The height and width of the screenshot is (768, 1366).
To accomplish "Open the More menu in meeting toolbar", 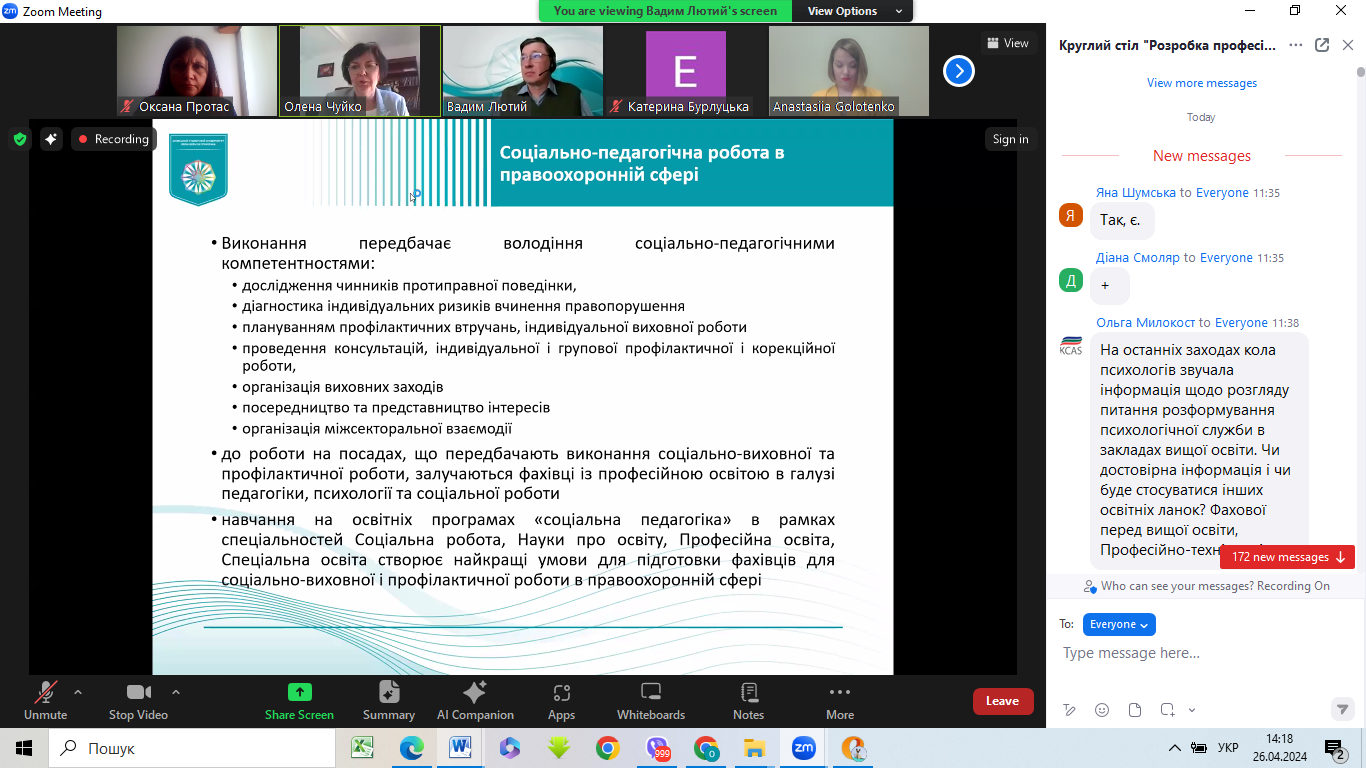I will click(x=840, y=700).
